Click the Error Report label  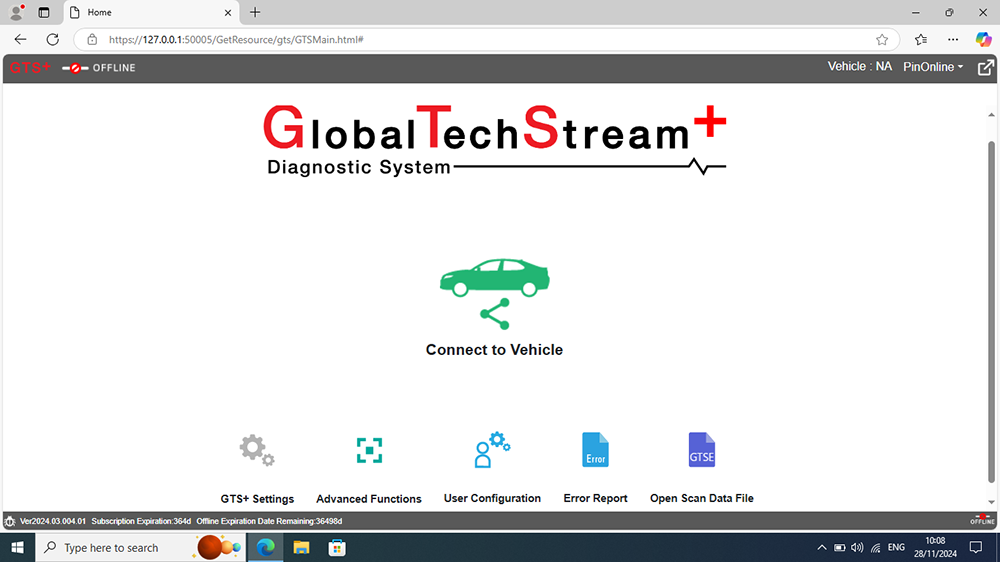pyautogui.click(x=595, y=498)
